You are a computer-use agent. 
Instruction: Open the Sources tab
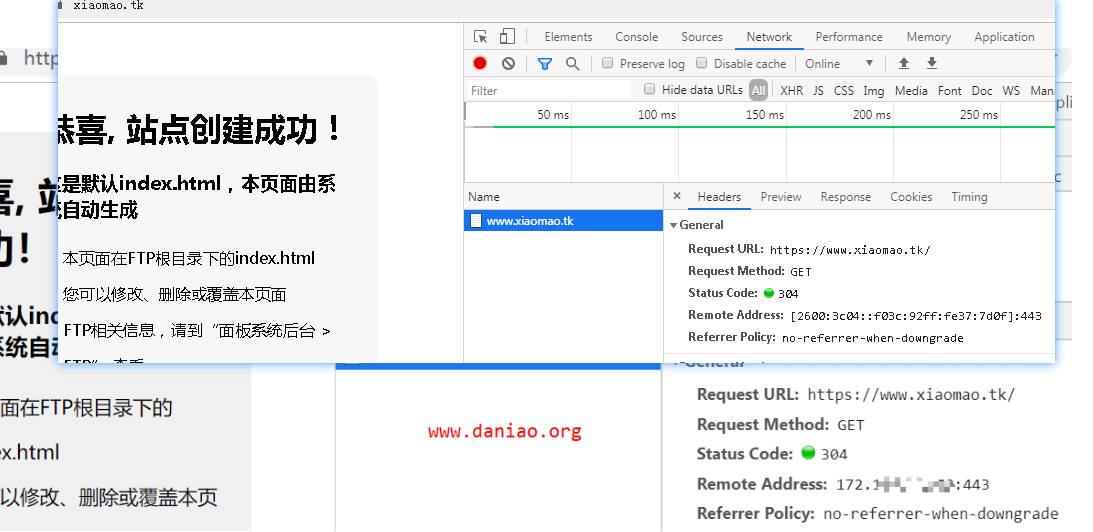point(702,37)
